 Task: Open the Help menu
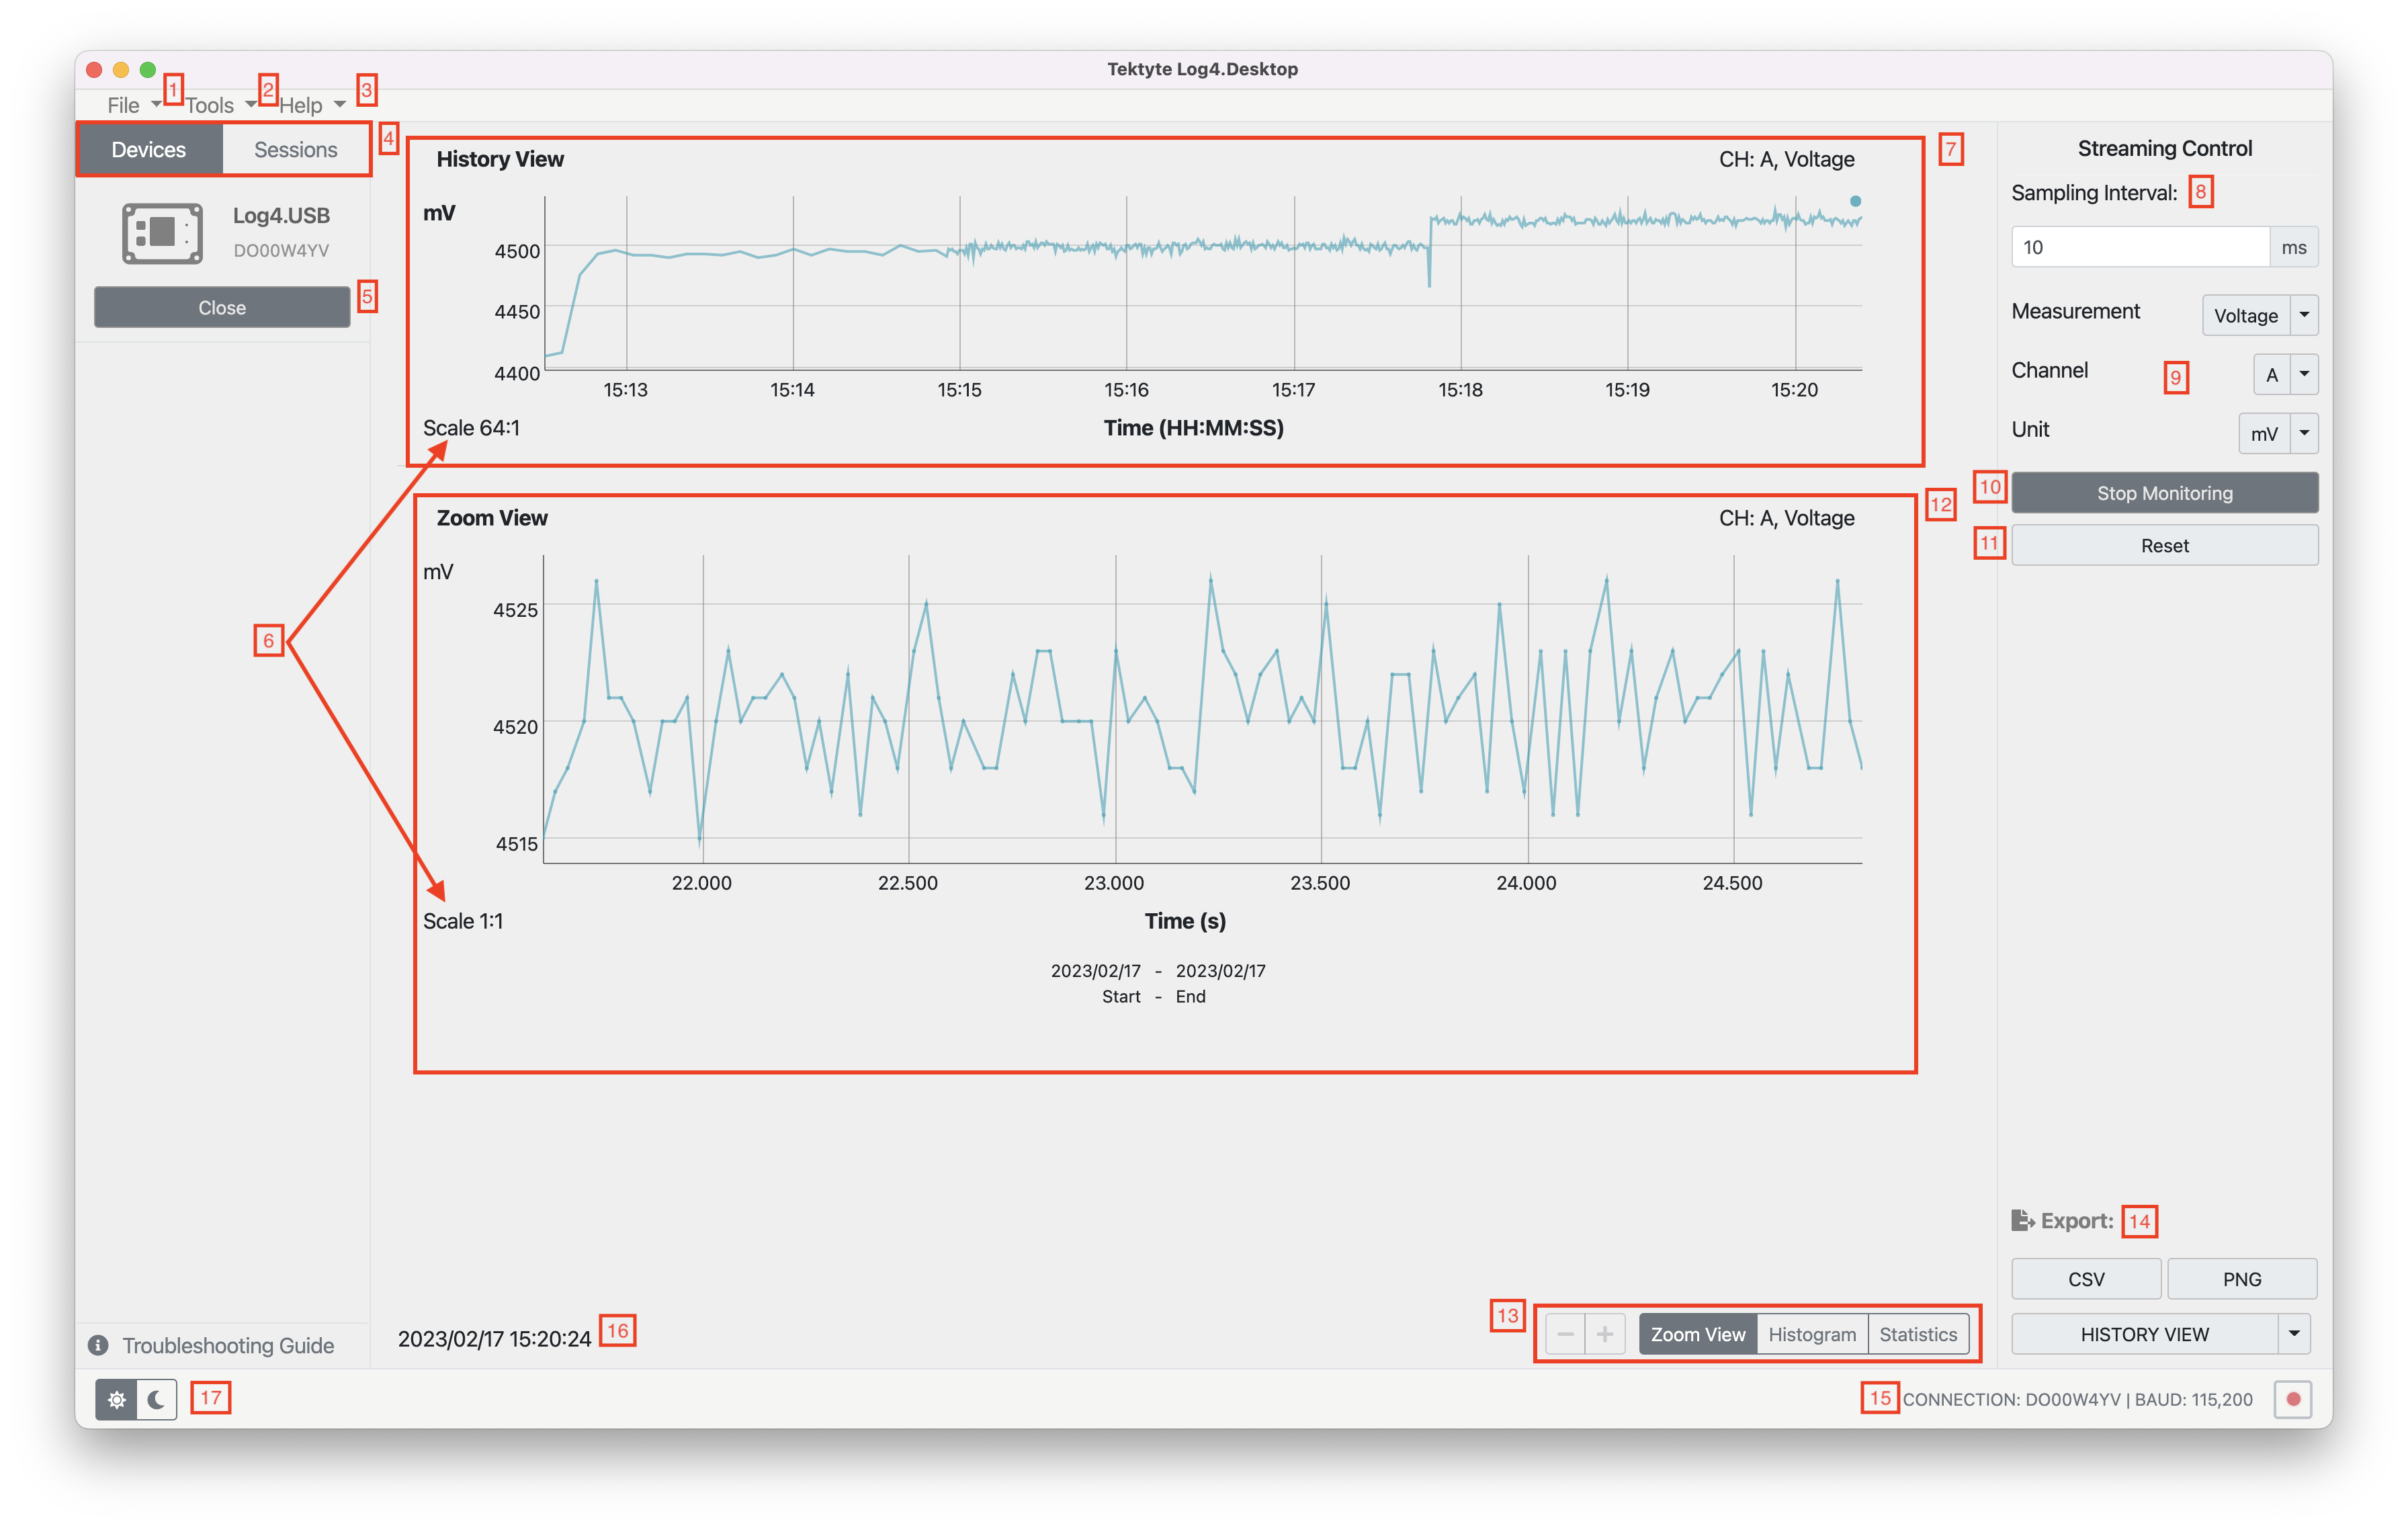pos(312,105)
